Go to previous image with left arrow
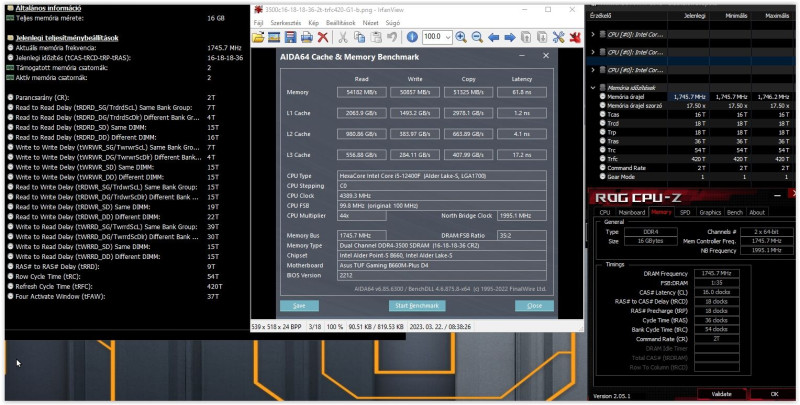800x405 pixels. (x=493, y=37)
